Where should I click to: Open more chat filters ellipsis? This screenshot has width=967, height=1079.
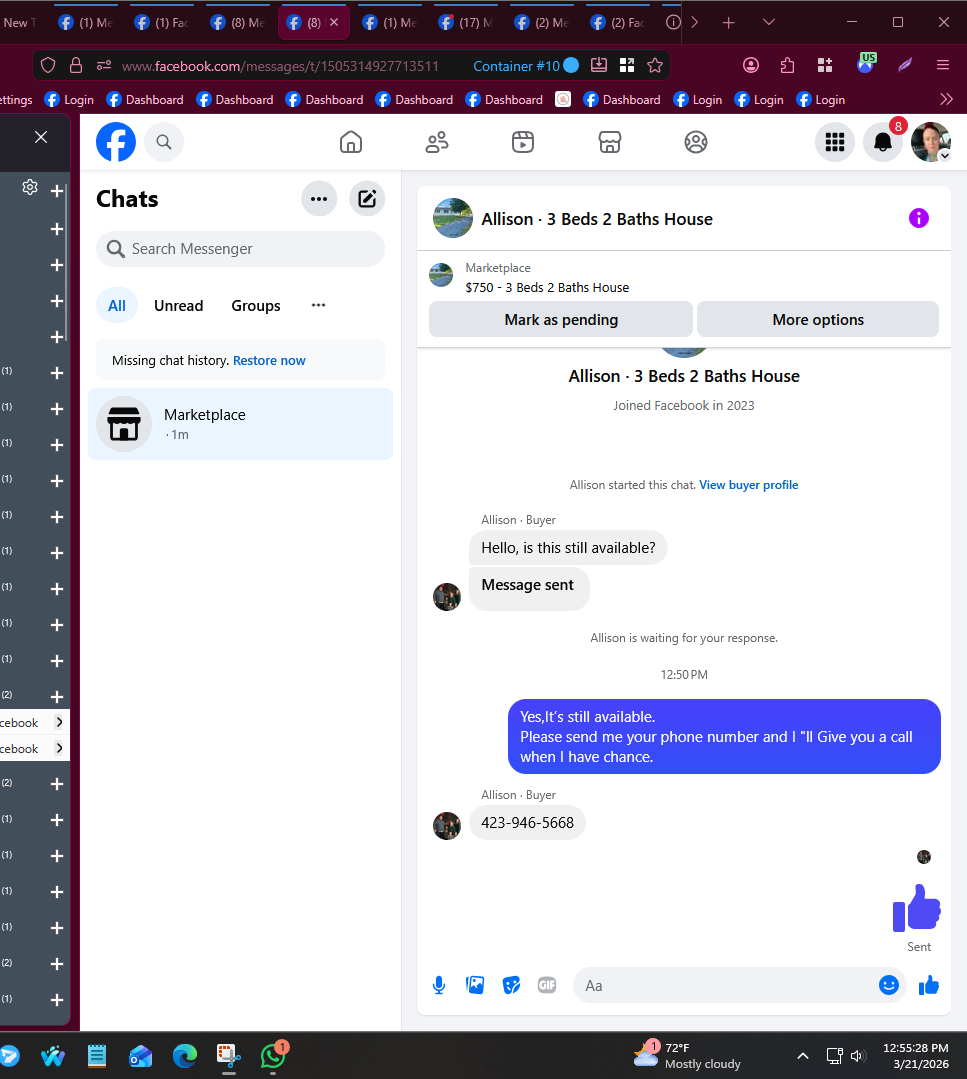coord(318,305)
